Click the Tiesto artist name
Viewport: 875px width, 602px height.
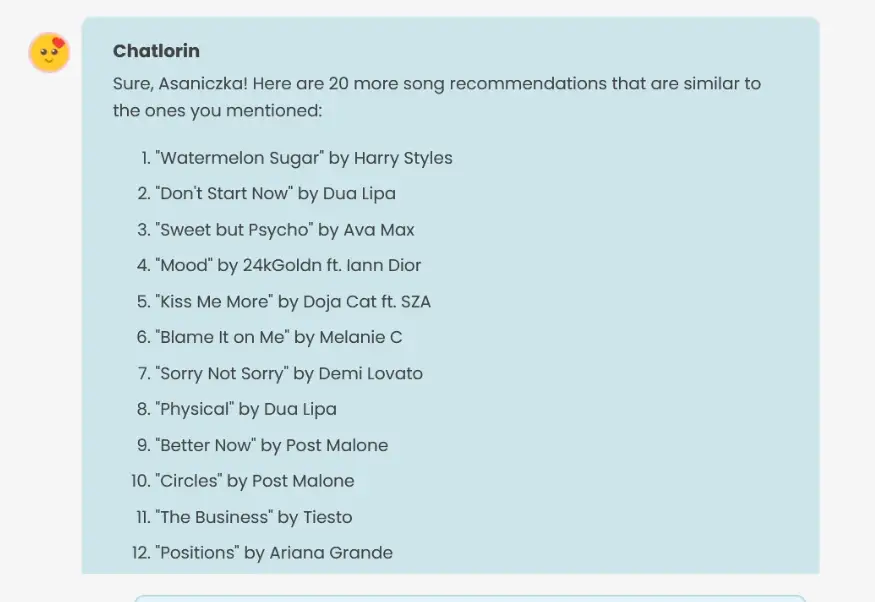pos(328,517)
